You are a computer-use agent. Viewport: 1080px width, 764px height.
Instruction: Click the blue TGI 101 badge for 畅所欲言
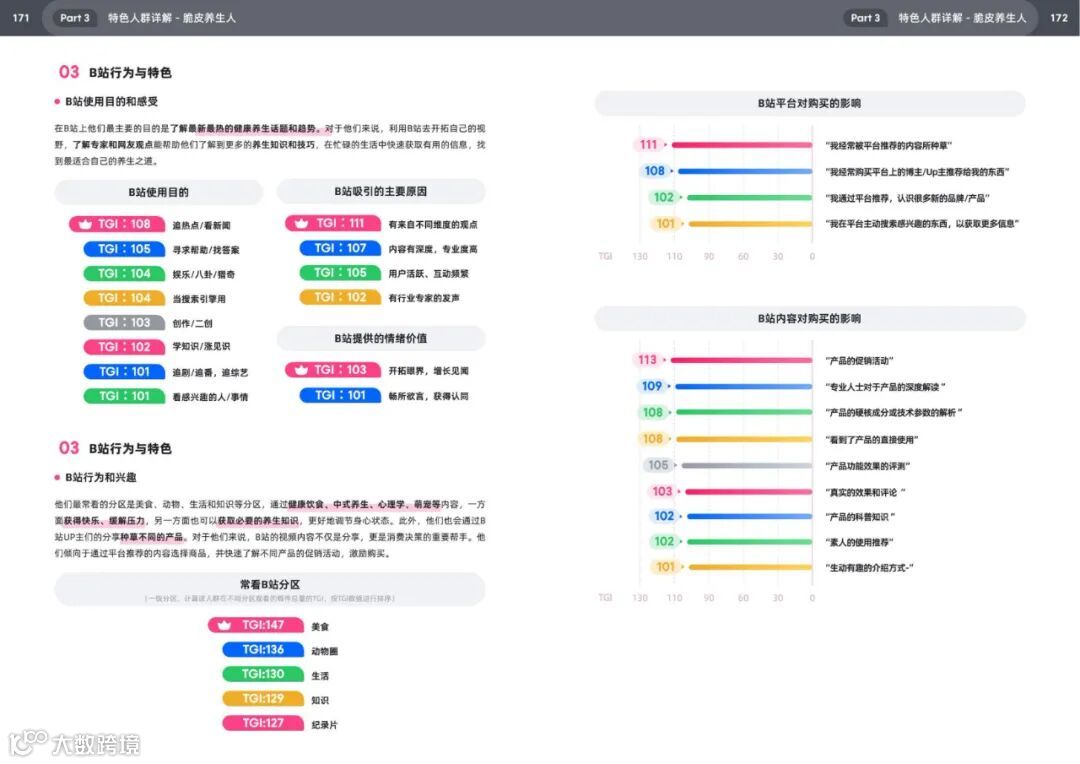point(340,395)
